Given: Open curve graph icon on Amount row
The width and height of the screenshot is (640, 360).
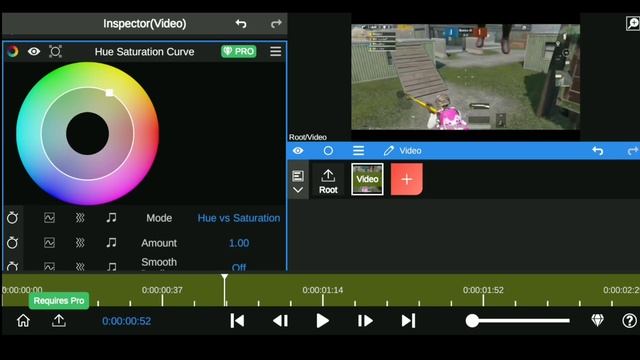Looking at the screenshot, I should tap(49, 243).
